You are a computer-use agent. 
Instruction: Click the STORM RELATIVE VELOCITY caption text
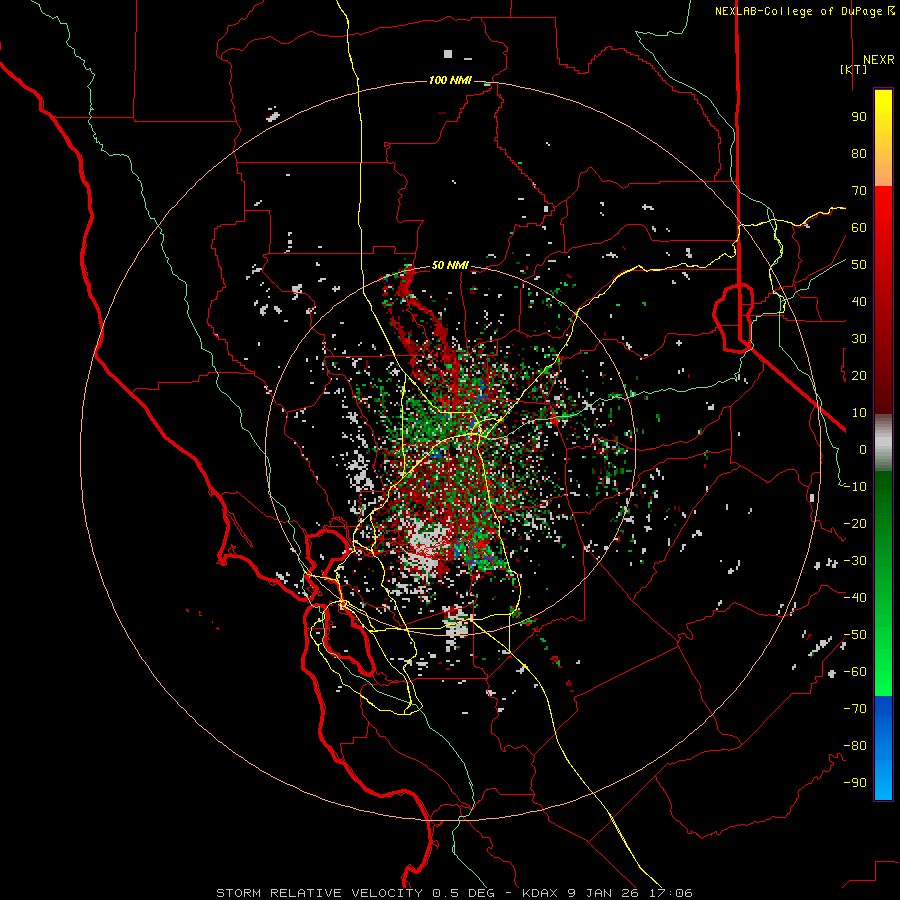click(x=319, y=893)
